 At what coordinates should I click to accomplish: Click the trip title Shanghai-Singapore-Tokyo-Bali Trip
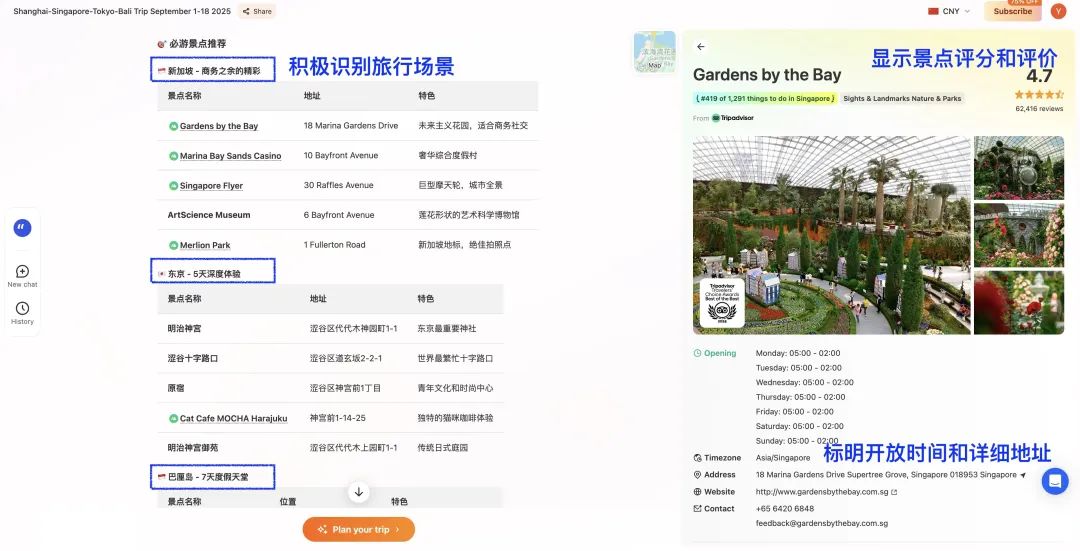point(122,11)
